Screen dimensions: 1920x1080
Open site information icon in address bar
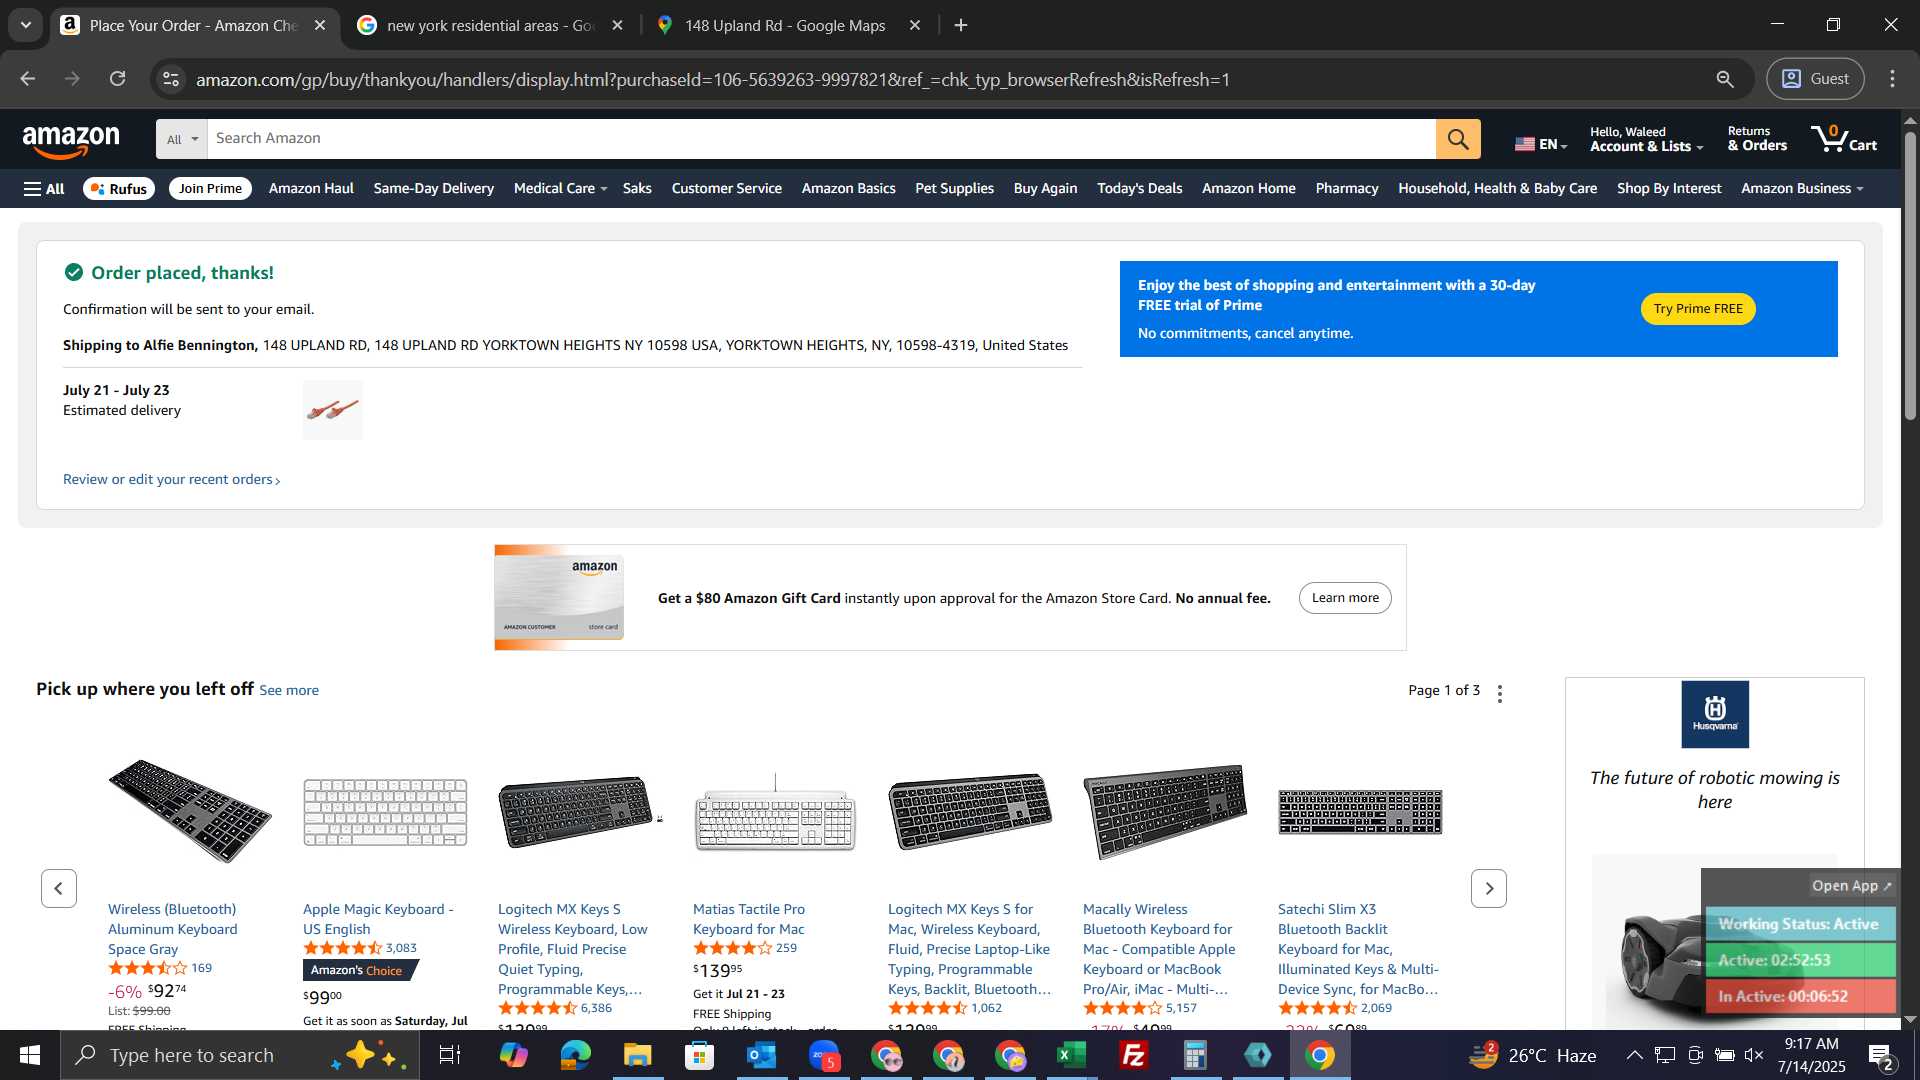pos(171,79)
